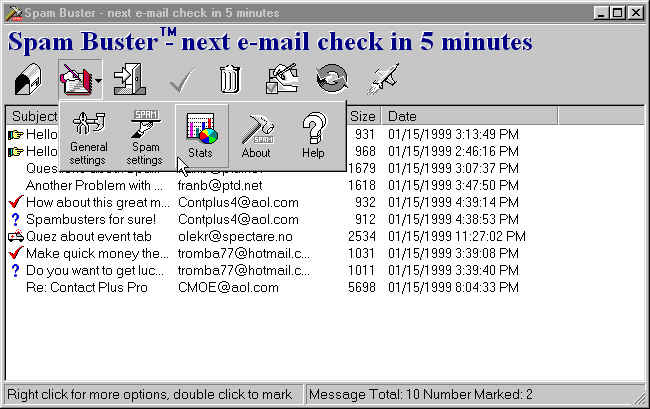The image size is (650, 409).
Task: Click pointing hand icon on the 2:46:16 PM Hello row
Action: point(15,151)
